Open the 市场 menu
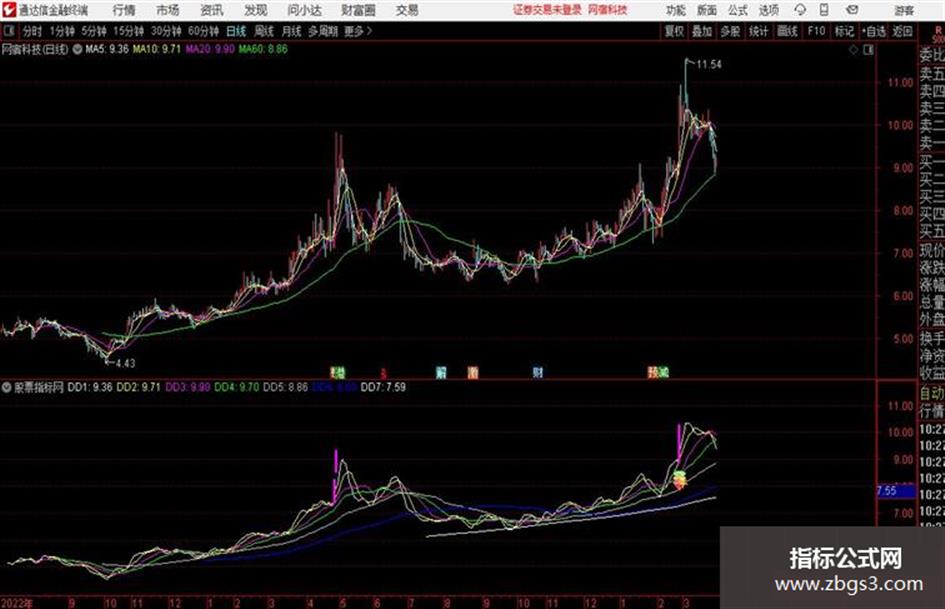This screenshot has height=609, width=945. 168,10
